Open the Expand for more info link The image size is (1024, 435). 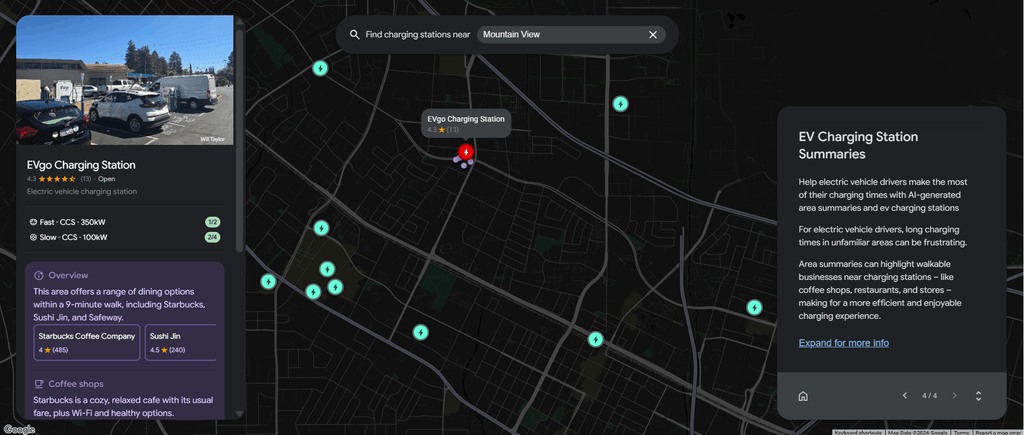click(x=844, y=343)
